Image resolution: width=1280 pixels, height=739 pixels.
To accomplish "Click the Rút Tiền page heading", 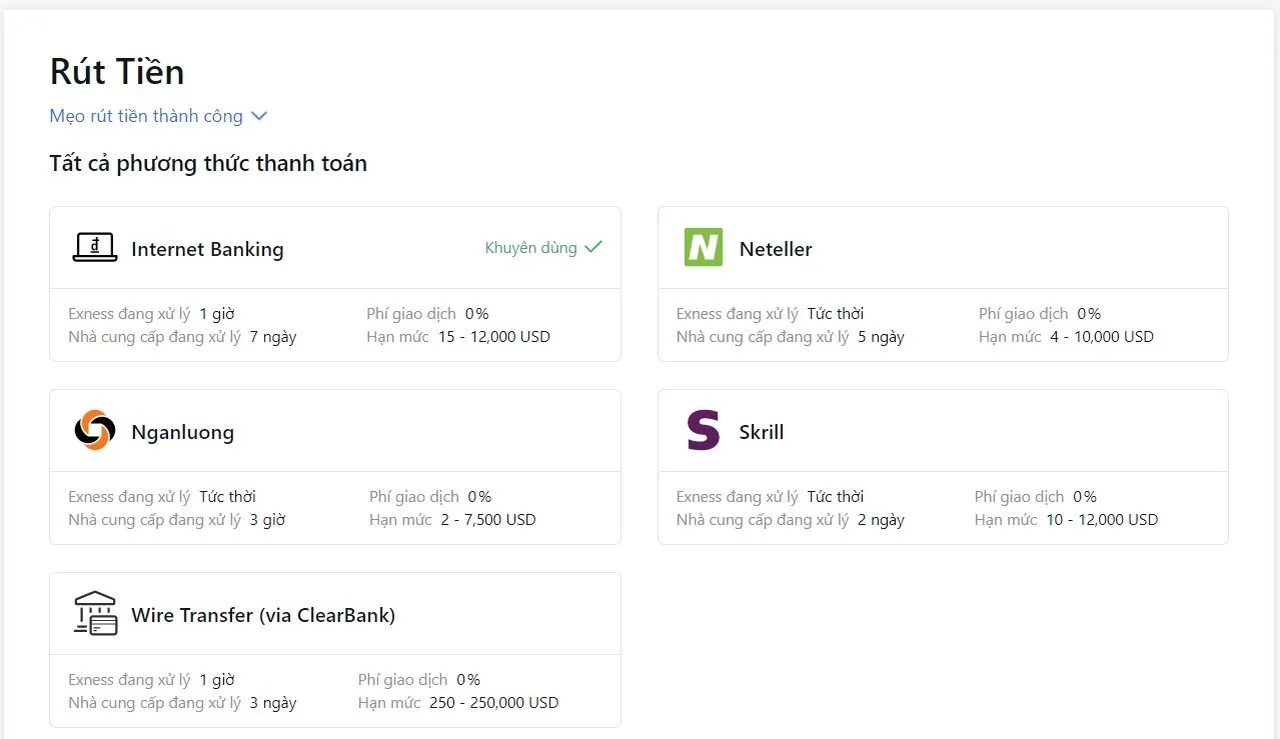I will (117, 72).
